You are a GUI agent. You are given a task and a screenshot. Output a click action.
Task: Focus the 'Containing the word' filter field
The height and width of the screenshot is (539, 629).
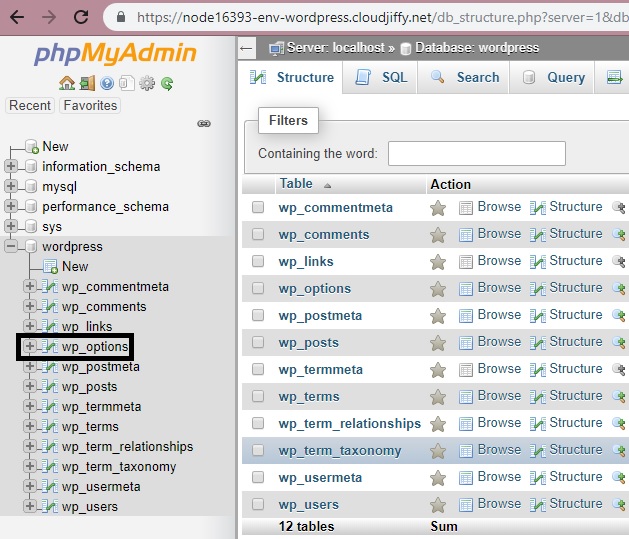[477, 153]
